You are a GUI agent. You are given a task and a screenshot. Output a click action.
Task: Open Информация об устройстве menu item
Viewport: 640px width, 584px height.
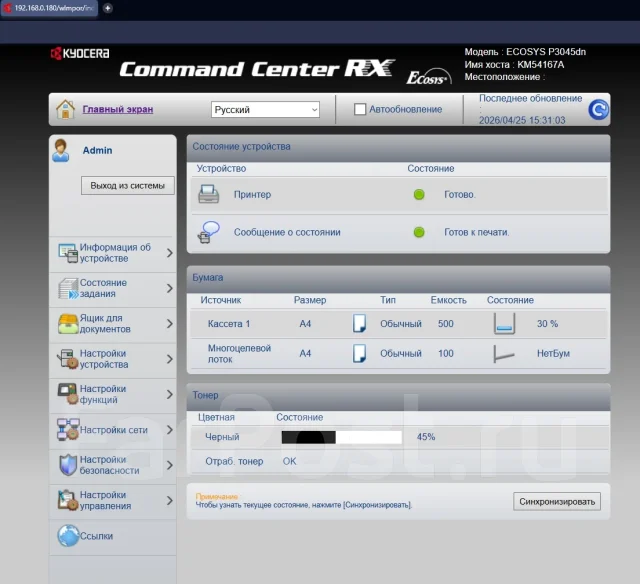coord(113,253)
